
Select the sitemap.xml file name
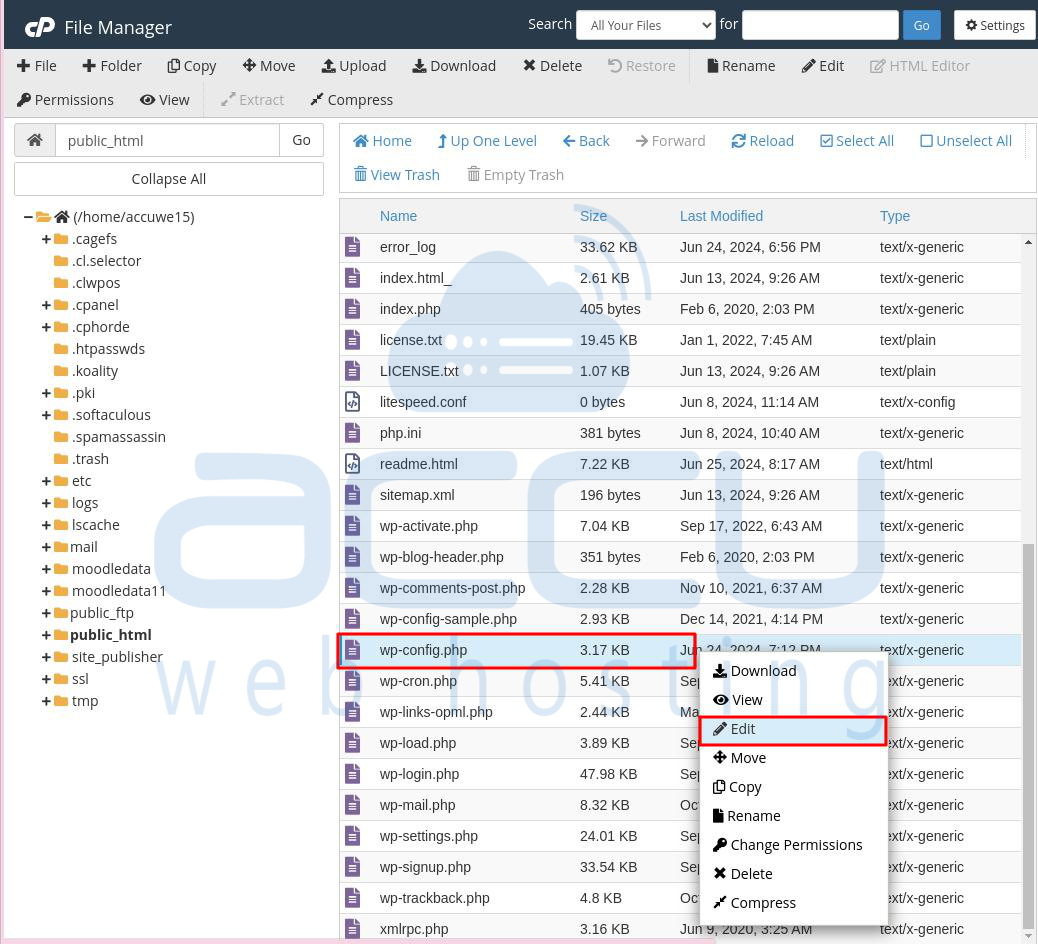point(417,495)
